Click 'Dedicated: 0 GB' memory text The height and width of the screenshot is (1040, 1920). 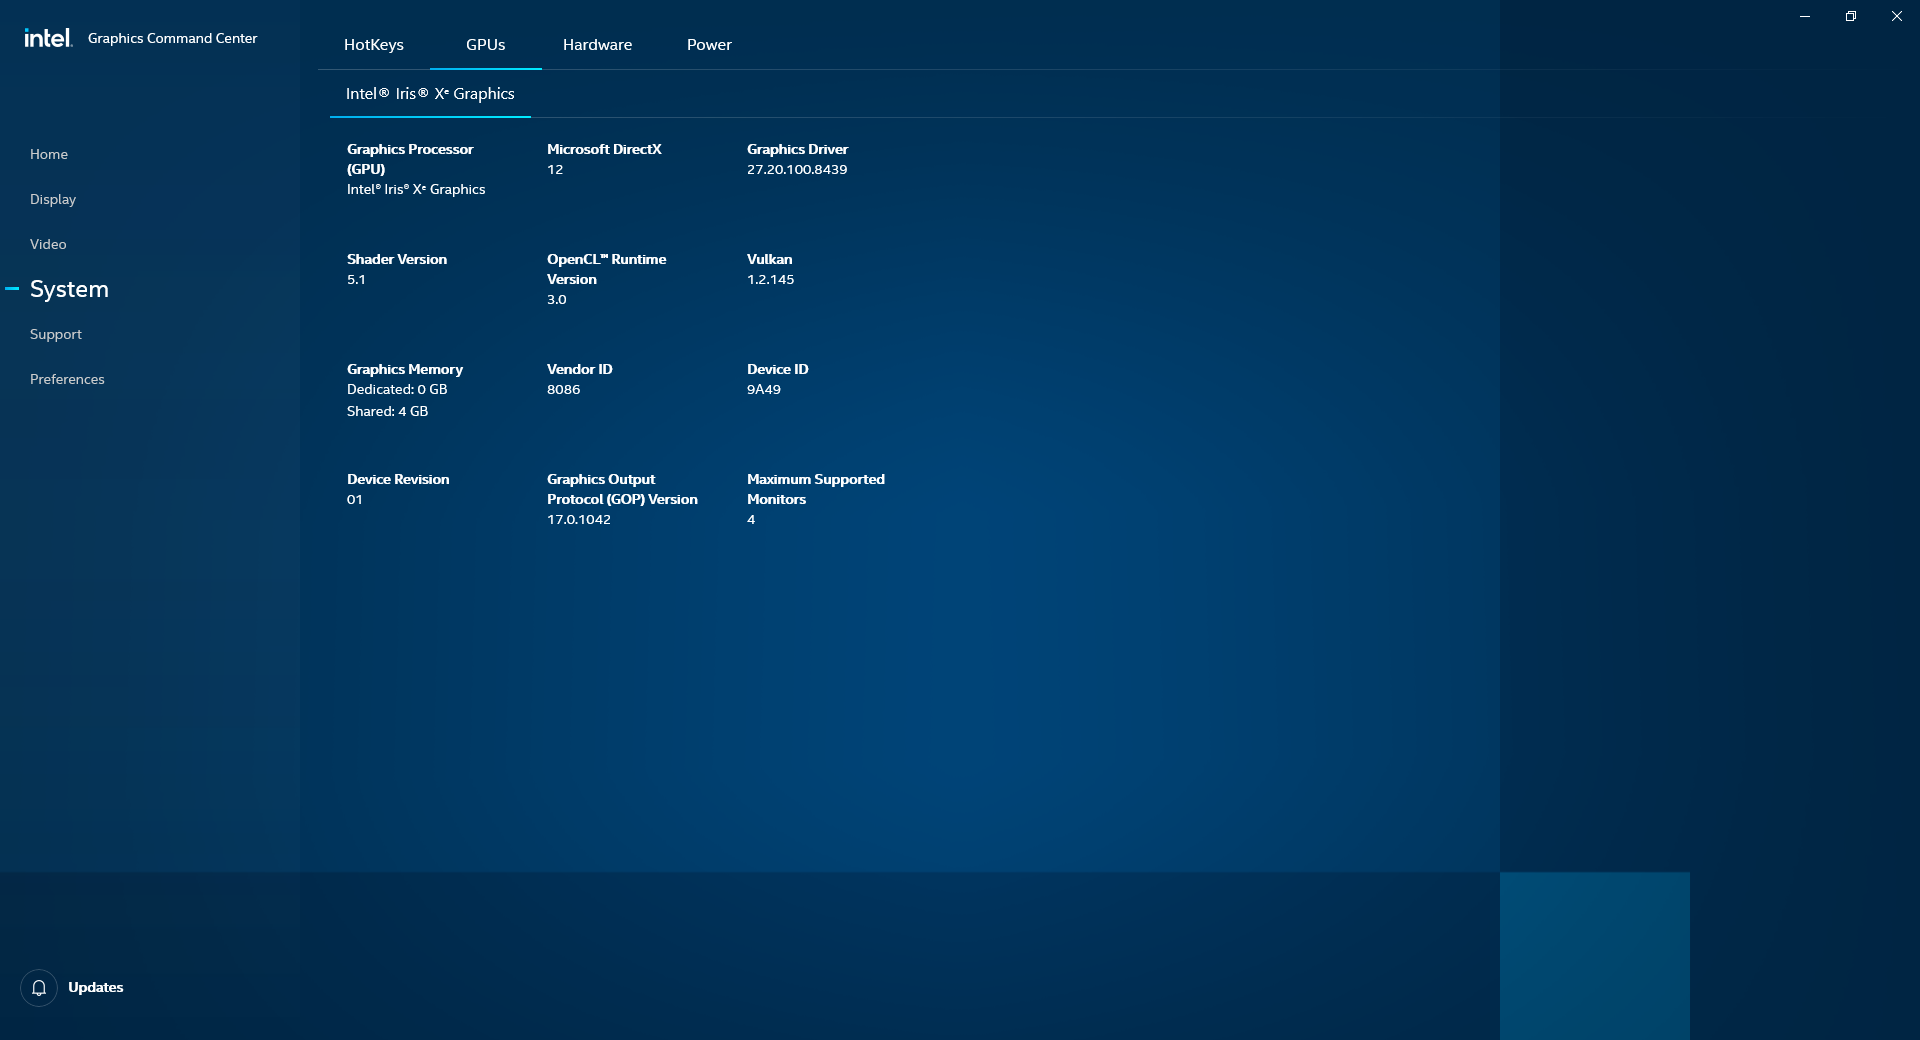click(x=397, y=389)
